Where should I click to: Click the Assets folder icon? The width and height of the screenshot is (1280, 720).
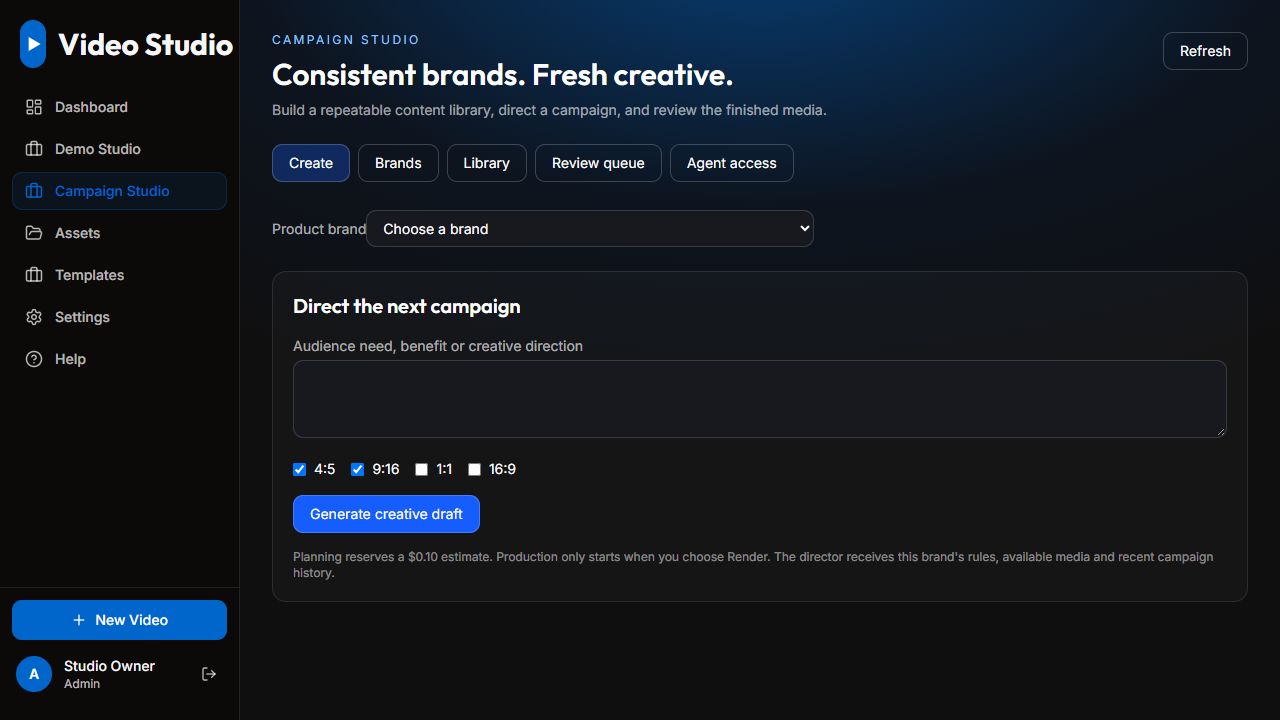(34, 233)
